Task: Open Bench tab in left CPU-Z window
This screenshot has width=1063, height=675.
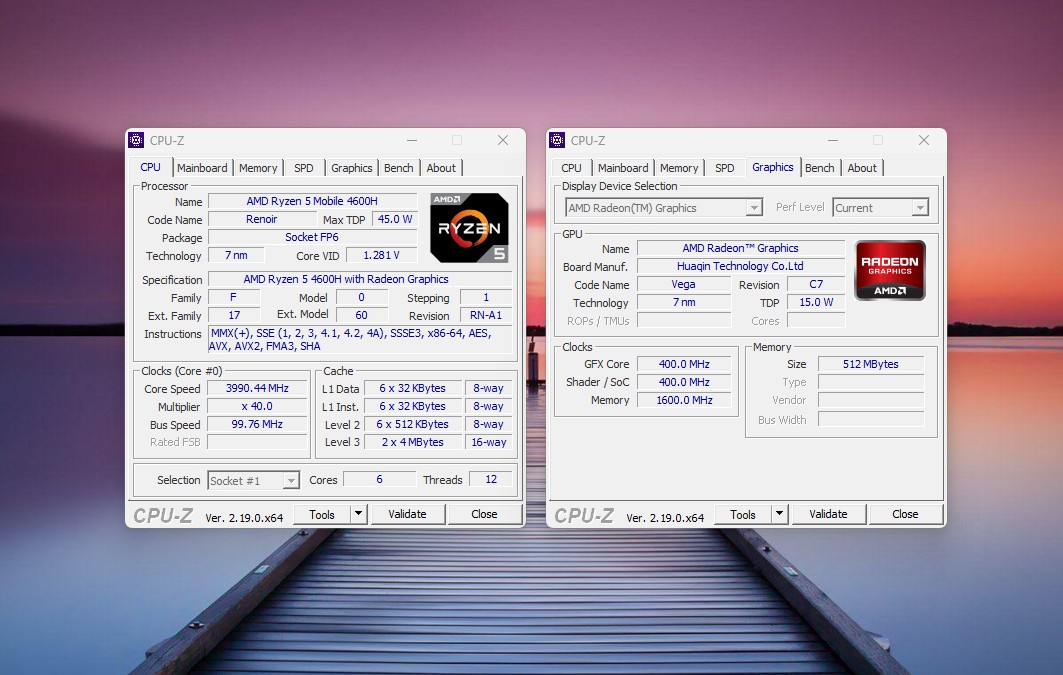Action: [399, 168]
